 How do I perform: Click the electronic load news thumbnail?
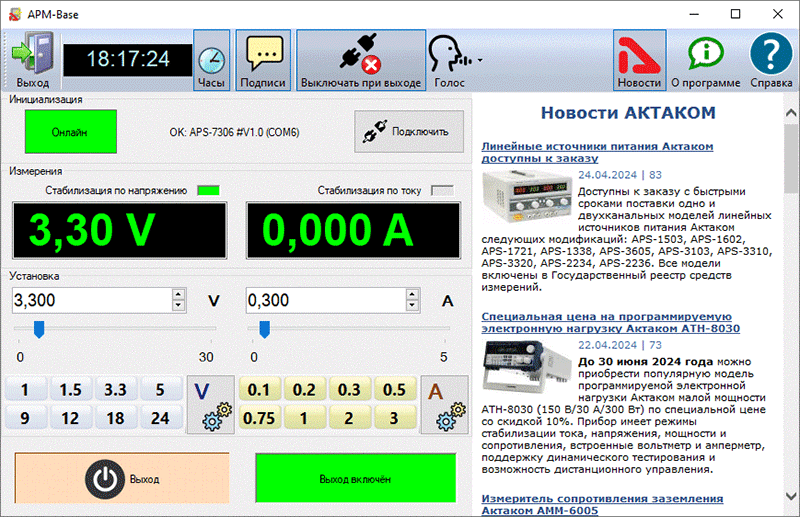[527, 367]
